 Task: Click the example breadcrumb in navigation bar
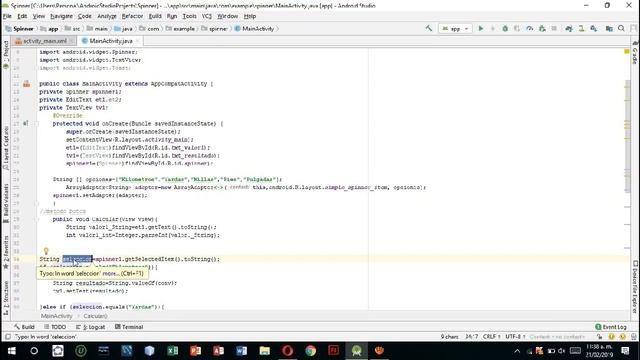[180, 29]
